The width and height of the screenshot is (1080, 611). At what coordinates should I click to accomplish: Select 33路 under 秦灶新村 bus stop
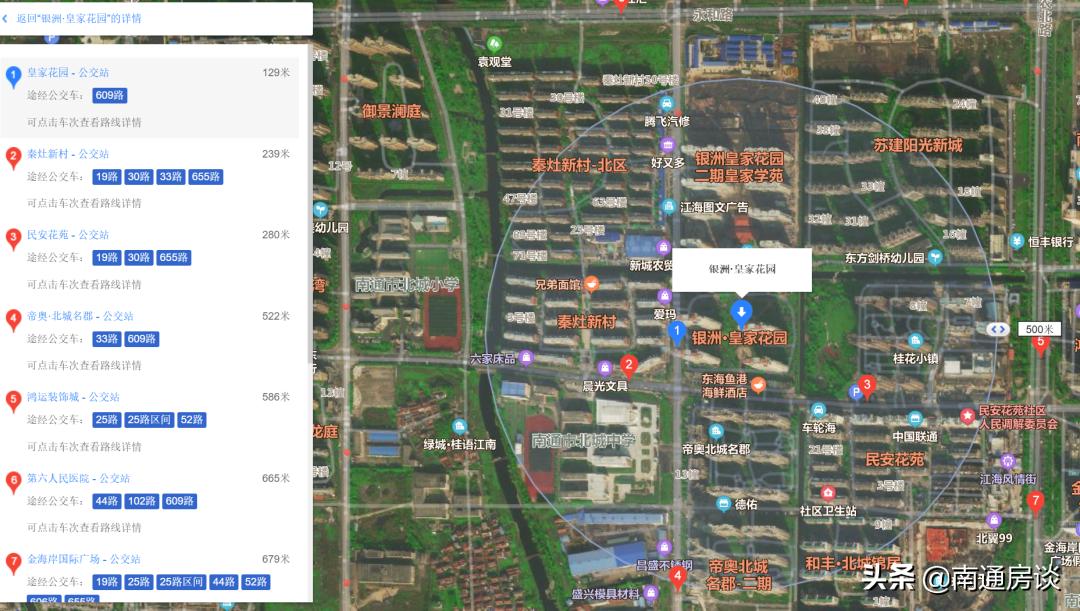pos(171,177)
